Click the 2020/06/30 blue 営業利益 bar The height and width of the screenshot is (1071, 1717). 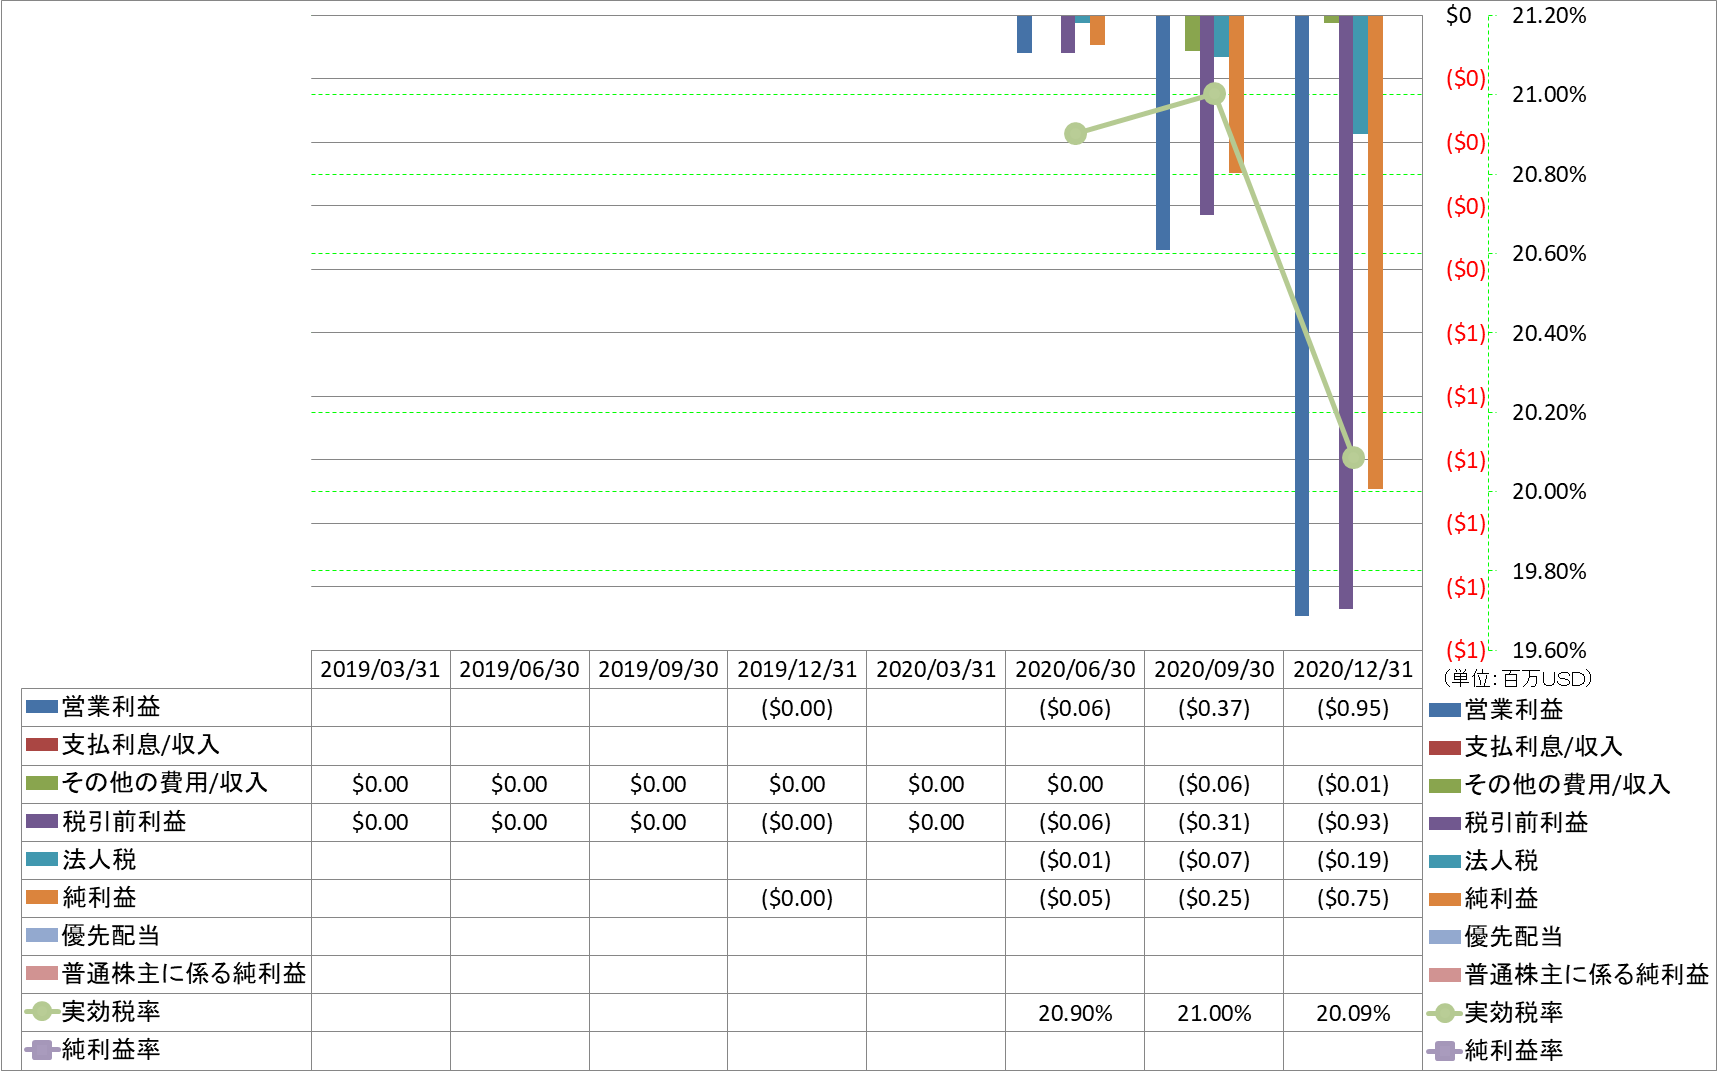point(1024,34)
